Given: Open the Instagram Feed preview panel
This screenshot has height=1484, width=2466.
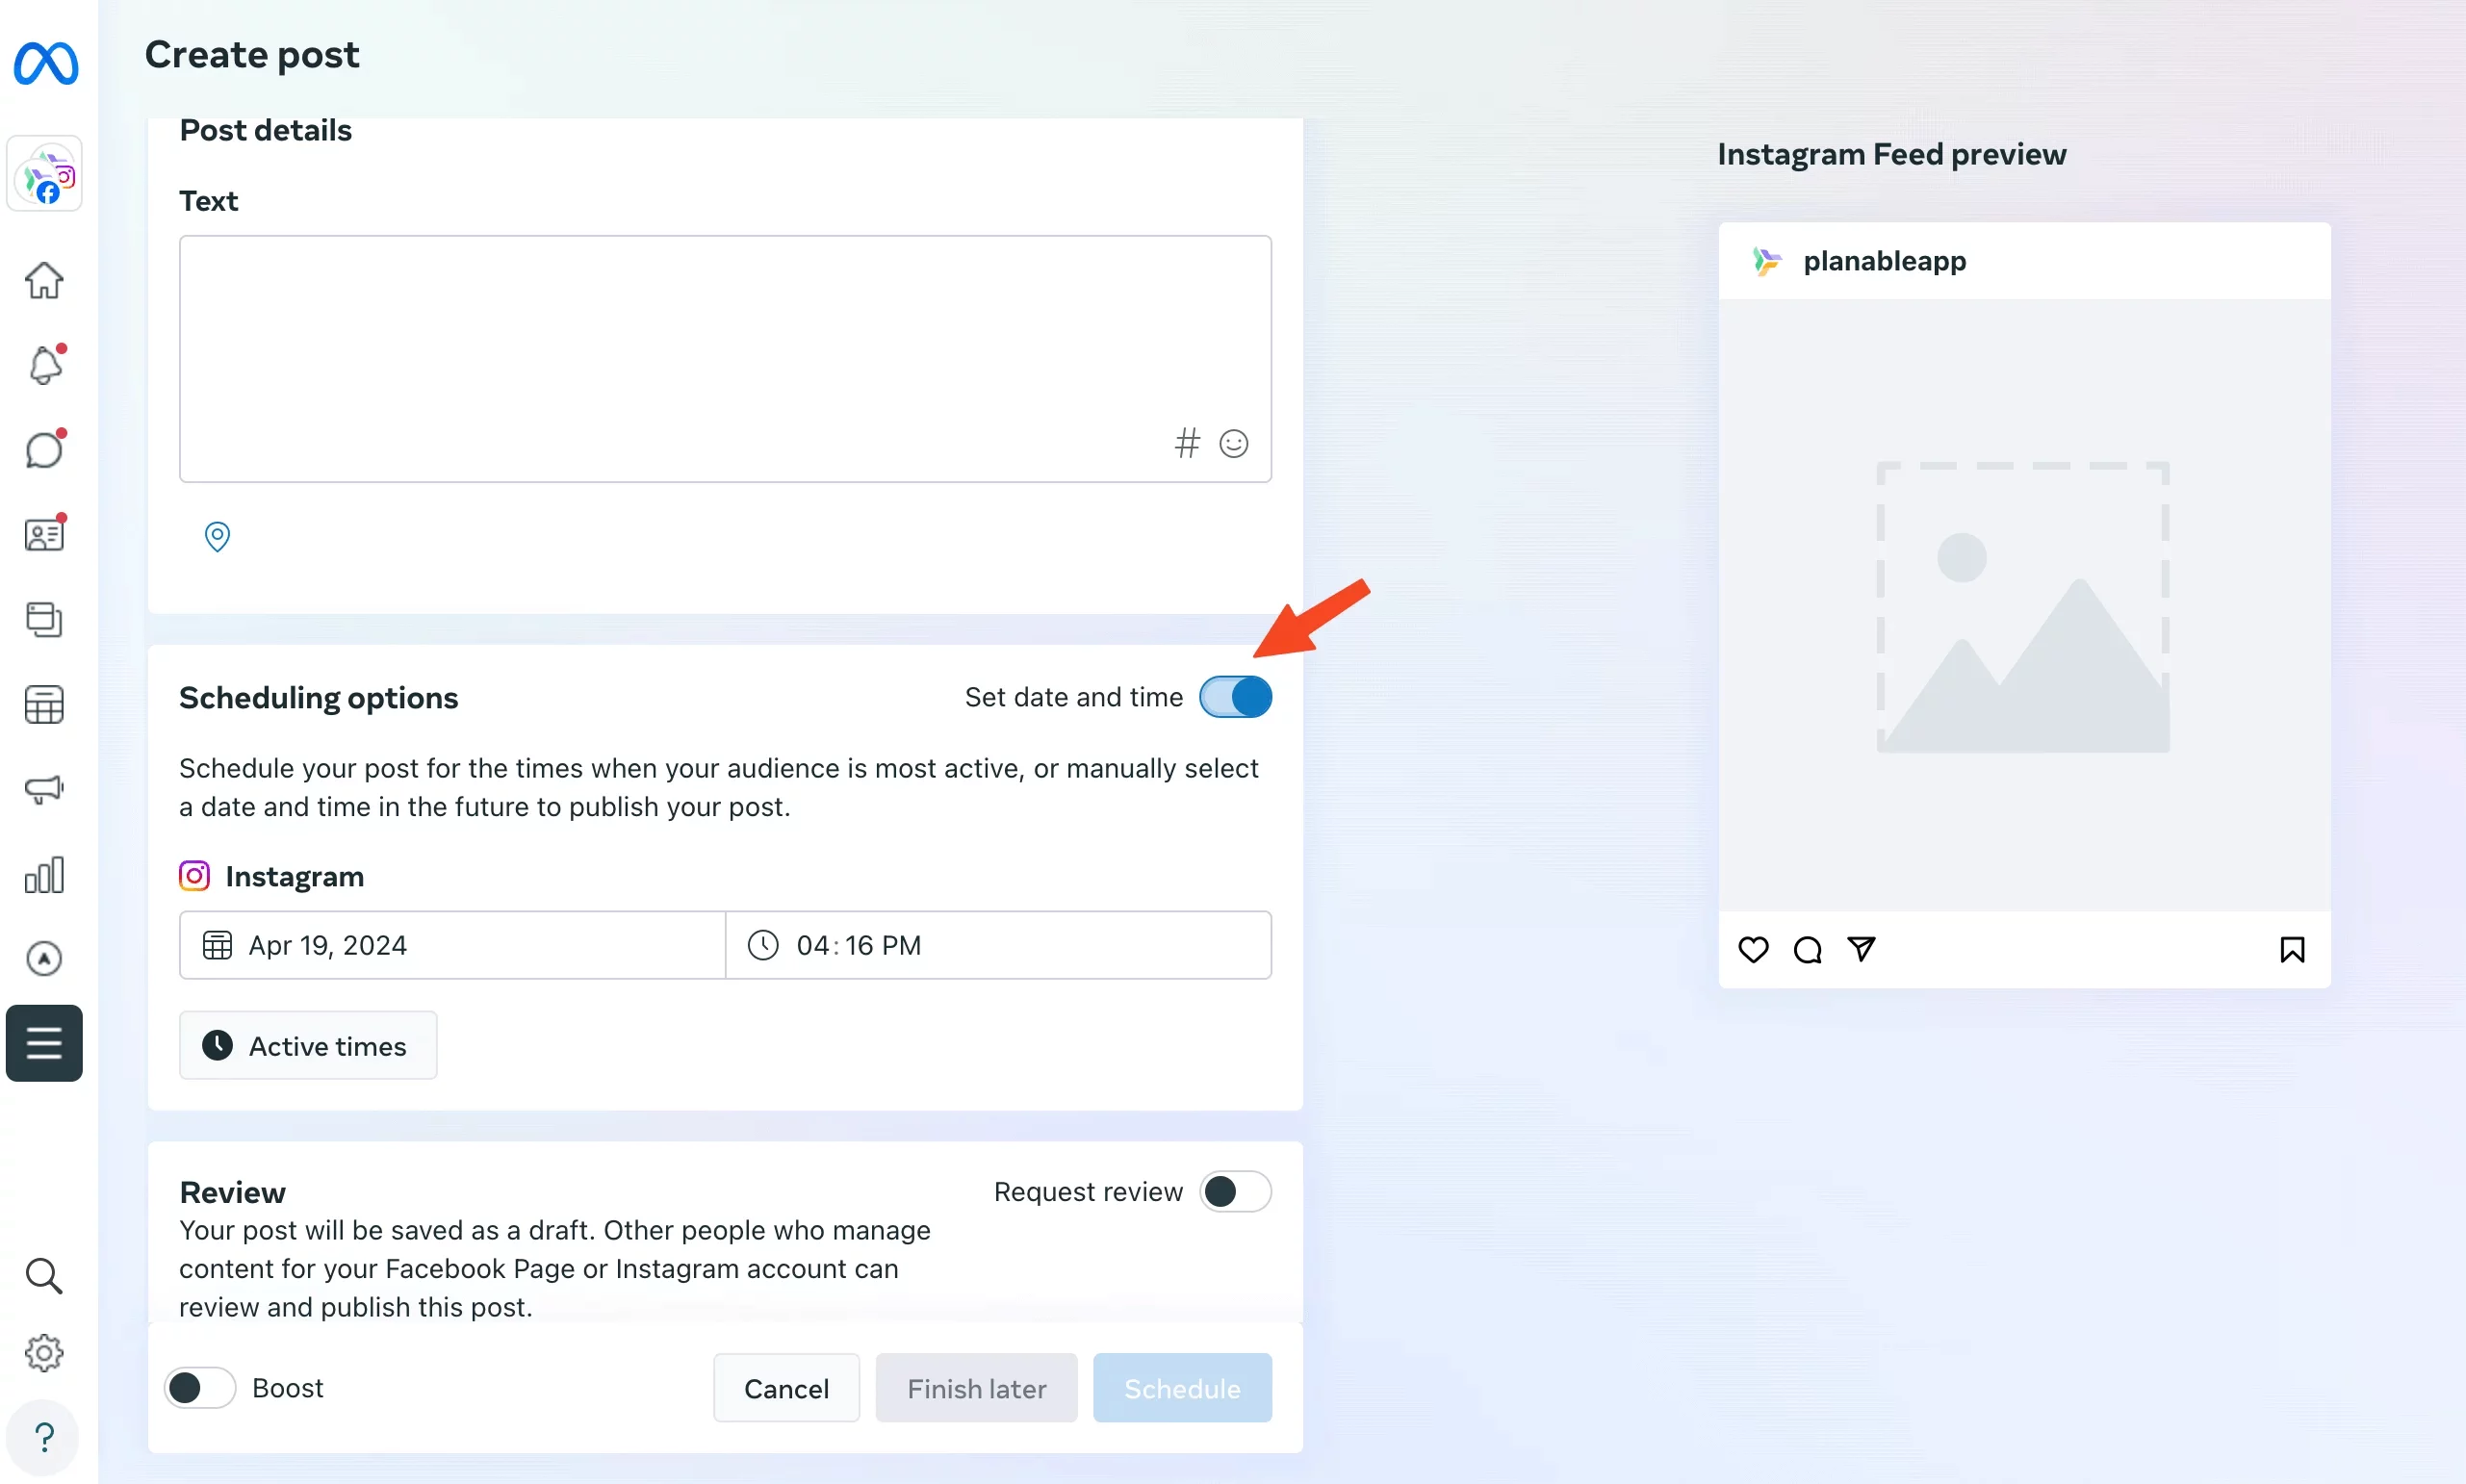Looking at the screenshot, I should click(1891, 155).
